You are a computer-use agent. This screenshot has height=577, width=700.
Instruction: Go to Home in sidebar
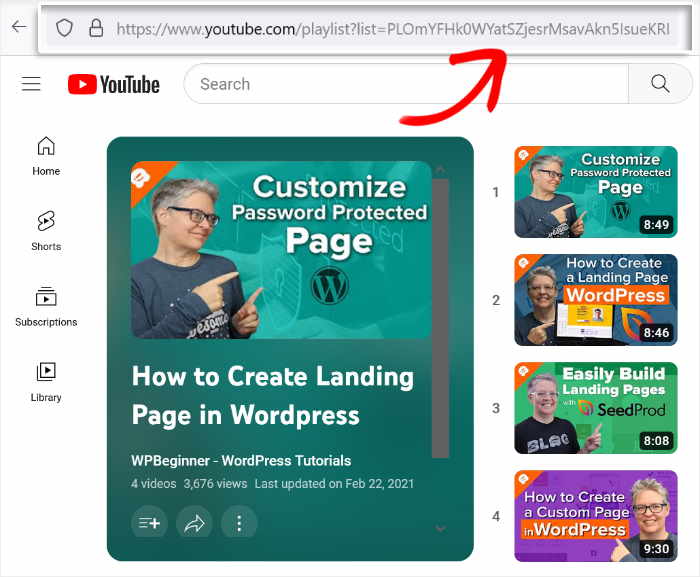pos(46,156)
